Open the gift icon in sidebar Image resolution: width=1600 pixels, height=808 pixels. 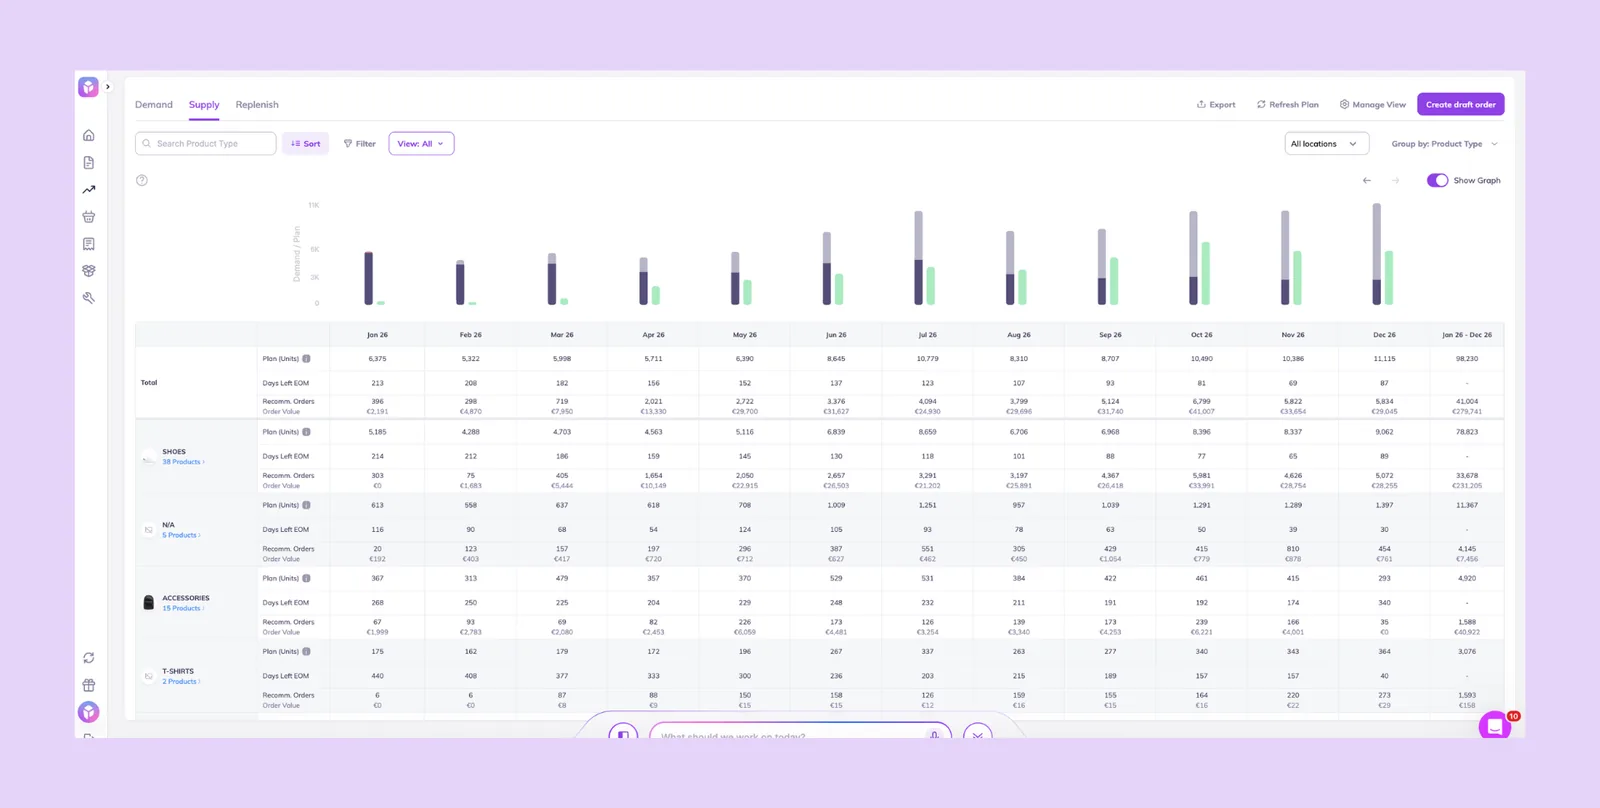coord(89,685)
